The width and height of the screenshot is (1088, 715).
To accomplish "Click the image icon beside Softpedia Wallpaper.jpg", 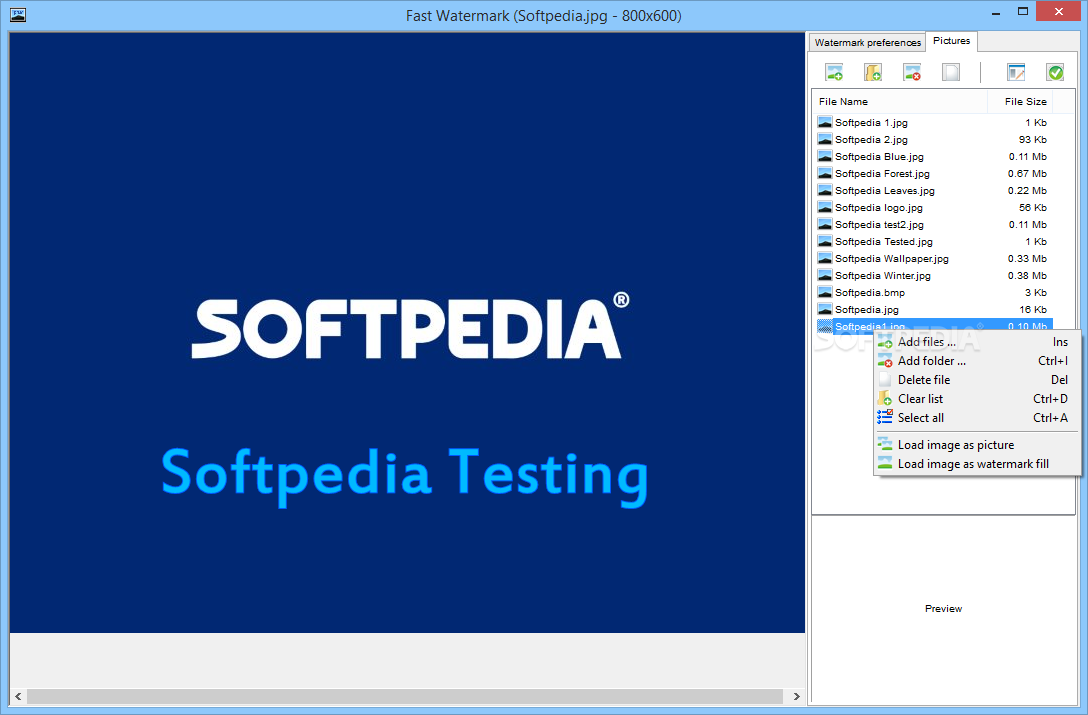I will click(825, 258).
